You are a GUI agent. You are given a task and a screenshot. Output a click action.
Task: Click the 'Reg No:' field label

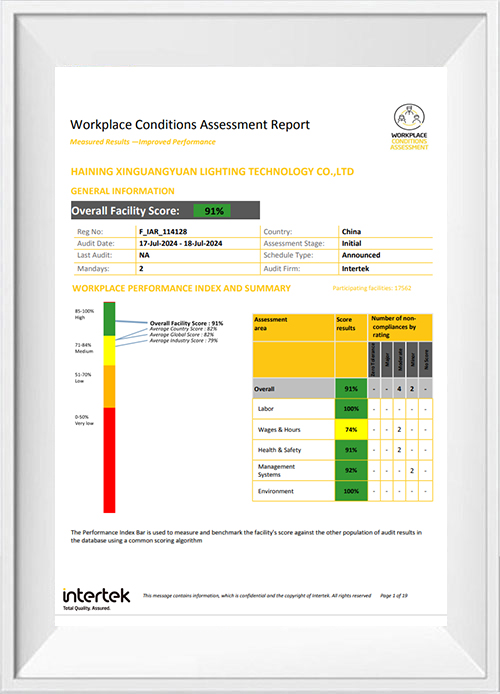90,231
